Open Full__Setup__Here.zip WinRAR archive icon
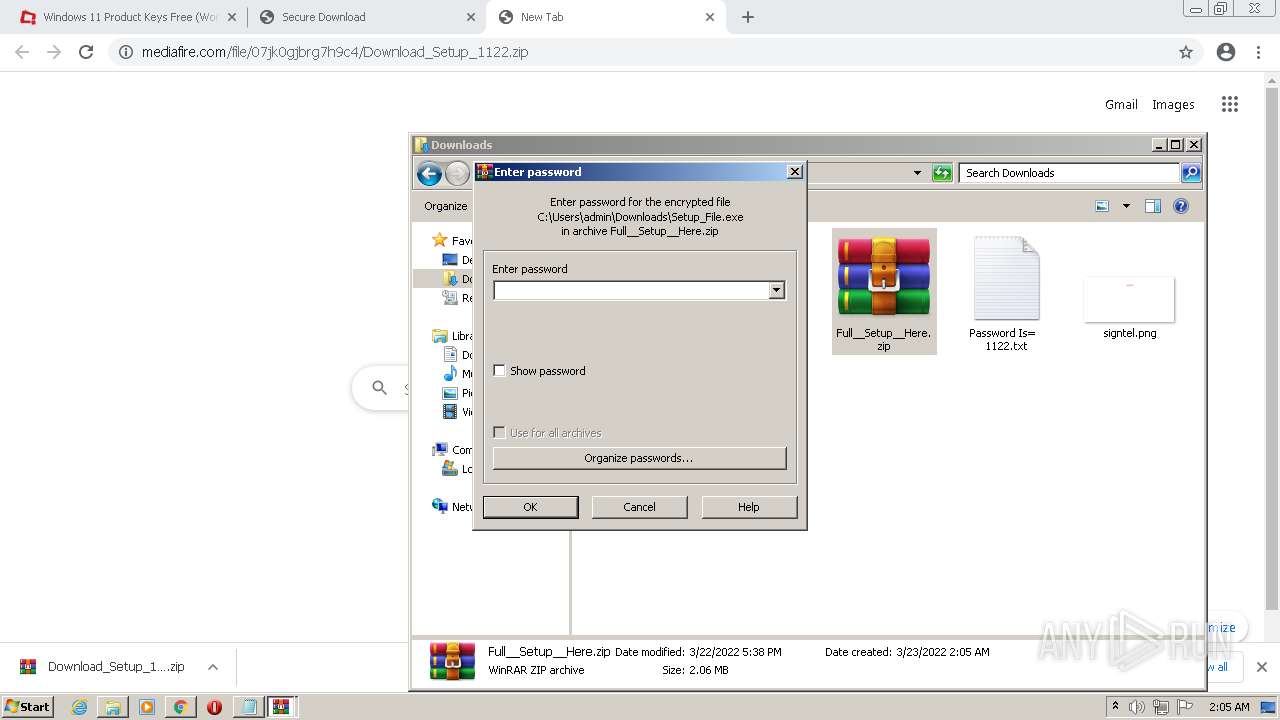Screen dimensions: 1280x720 [x=884, y=277]
